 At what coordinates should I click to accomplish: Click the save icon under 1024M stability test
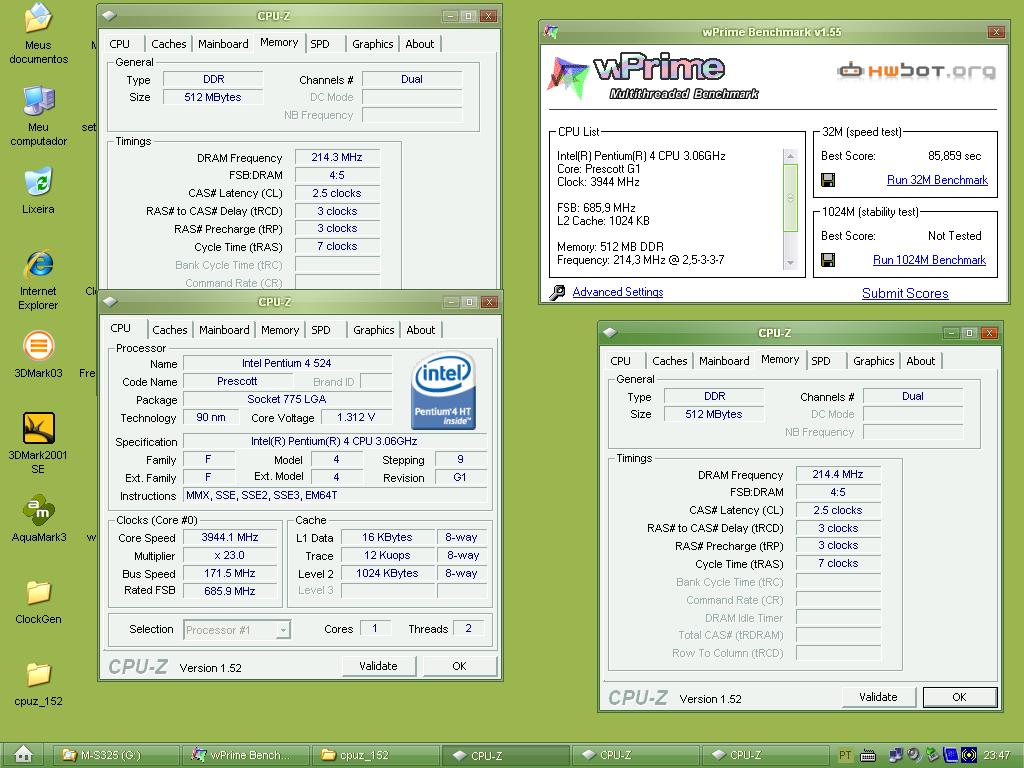point(828,260)
